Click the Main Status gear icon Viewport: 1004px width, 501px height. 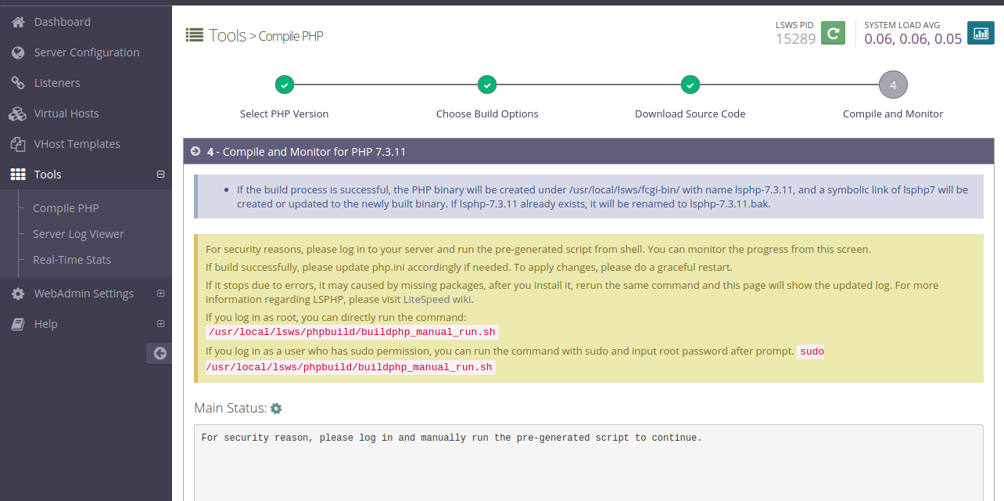point(276,408)
